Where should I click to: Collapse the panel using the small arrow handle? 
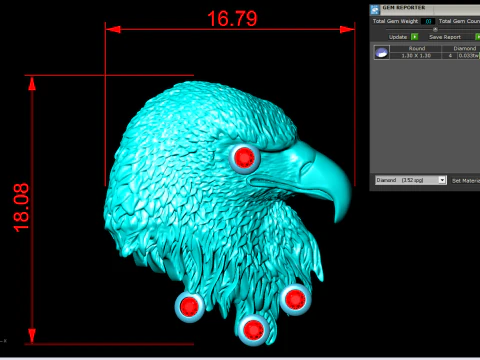[x=435, y=29]
